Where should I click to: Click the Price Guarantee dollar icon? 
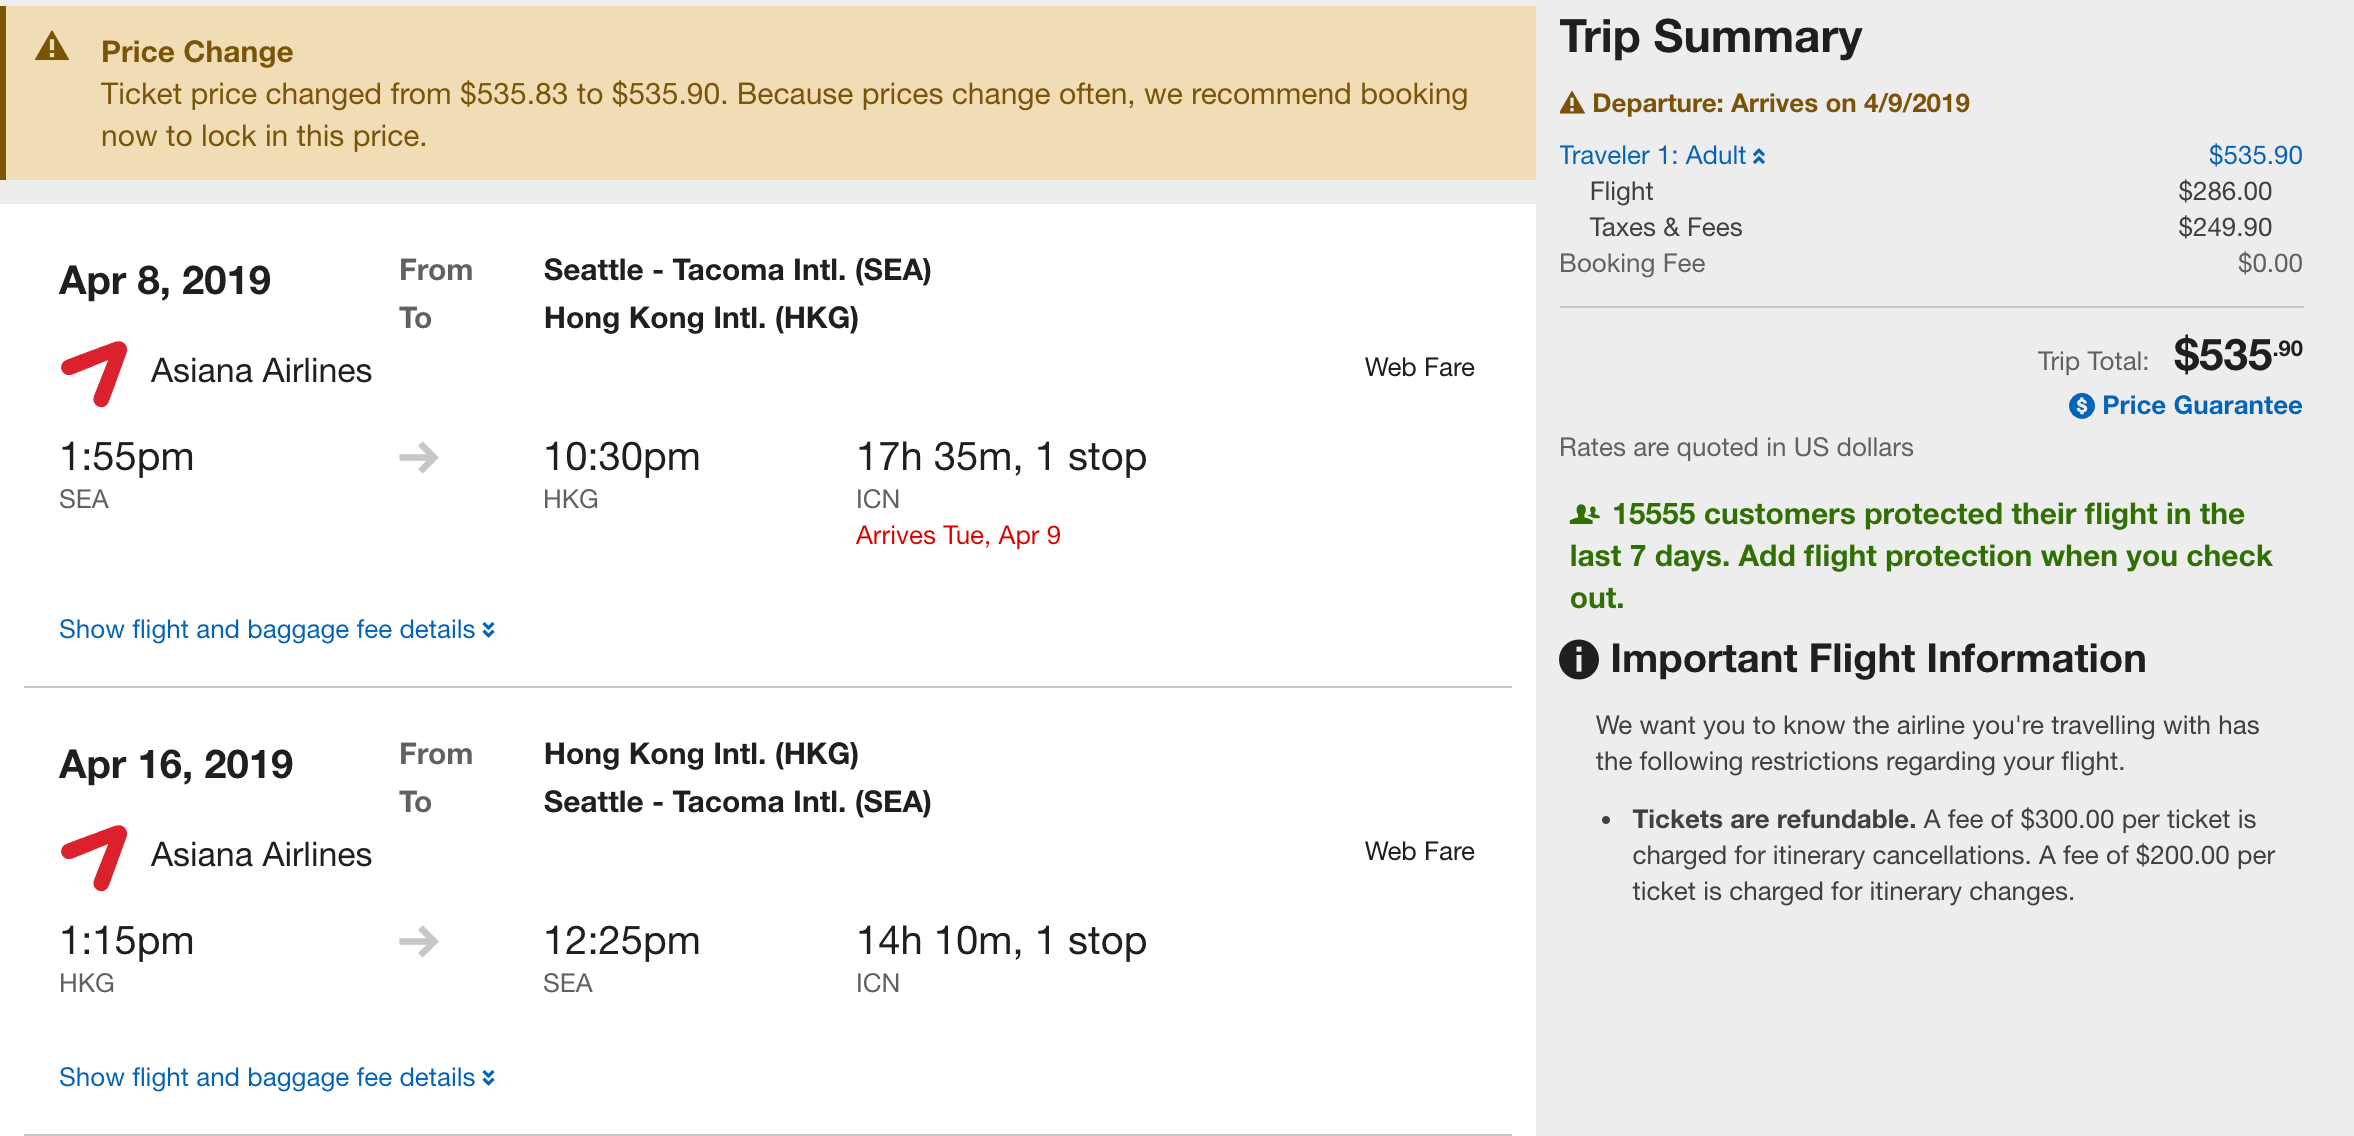click(x=2081, y=406)
